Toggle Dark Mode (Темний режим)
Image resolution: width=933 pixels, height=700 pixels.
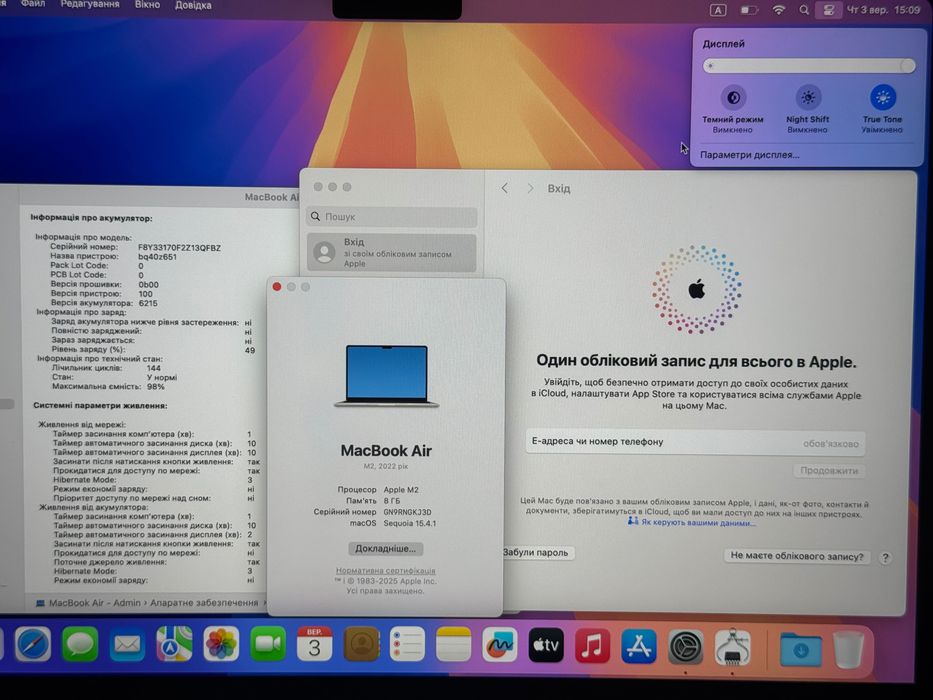(x=733, y=98)
